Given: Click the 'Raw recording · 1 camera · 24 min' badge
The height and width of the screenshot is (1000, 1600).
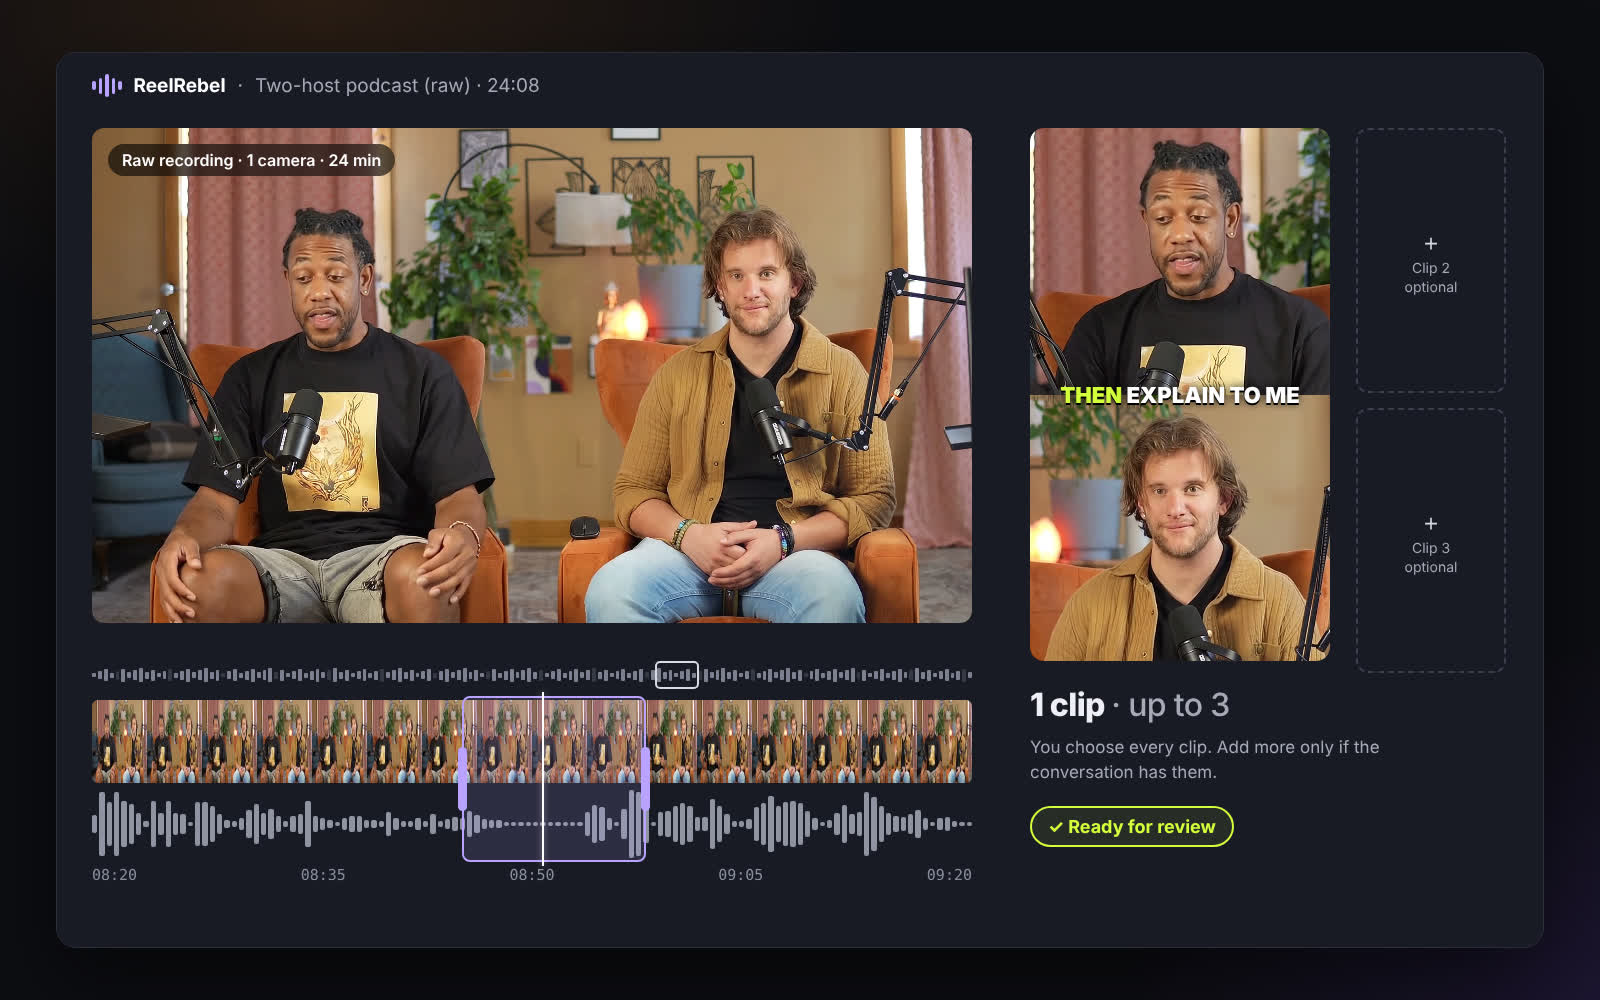Looking at the screenshot, I should point(251,160).
